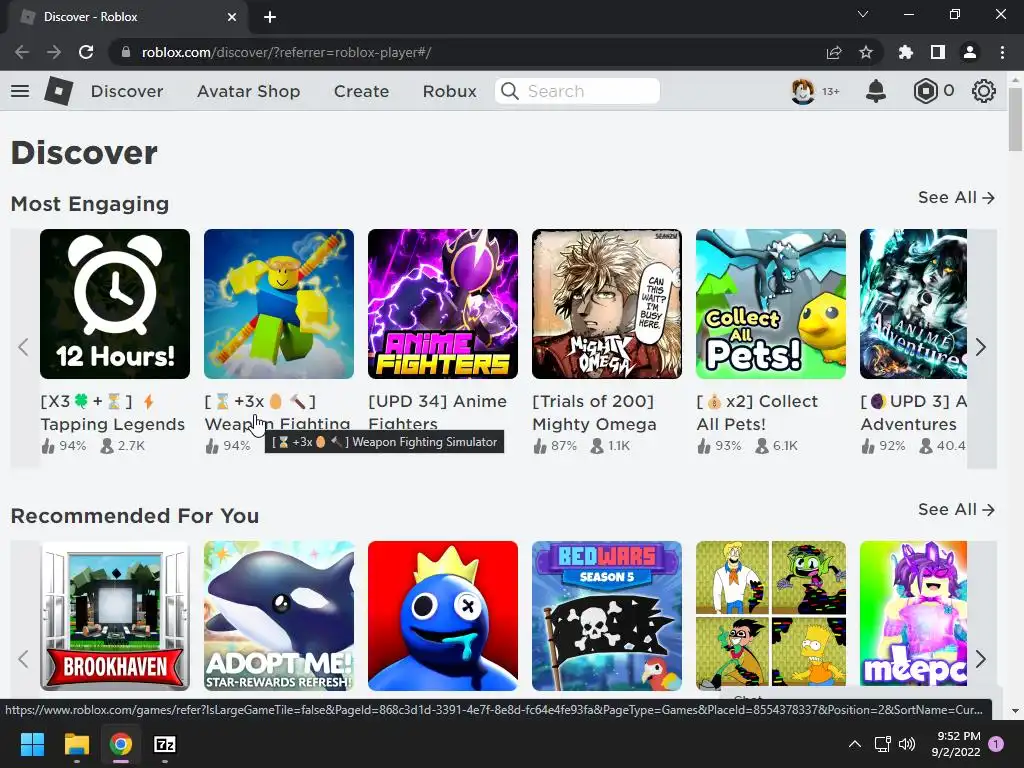The image size is (1024, 768).
Task: Open Tapping Legends 12 Hours thumbnail
Action: pyautogui.click(x=115, y=304)
